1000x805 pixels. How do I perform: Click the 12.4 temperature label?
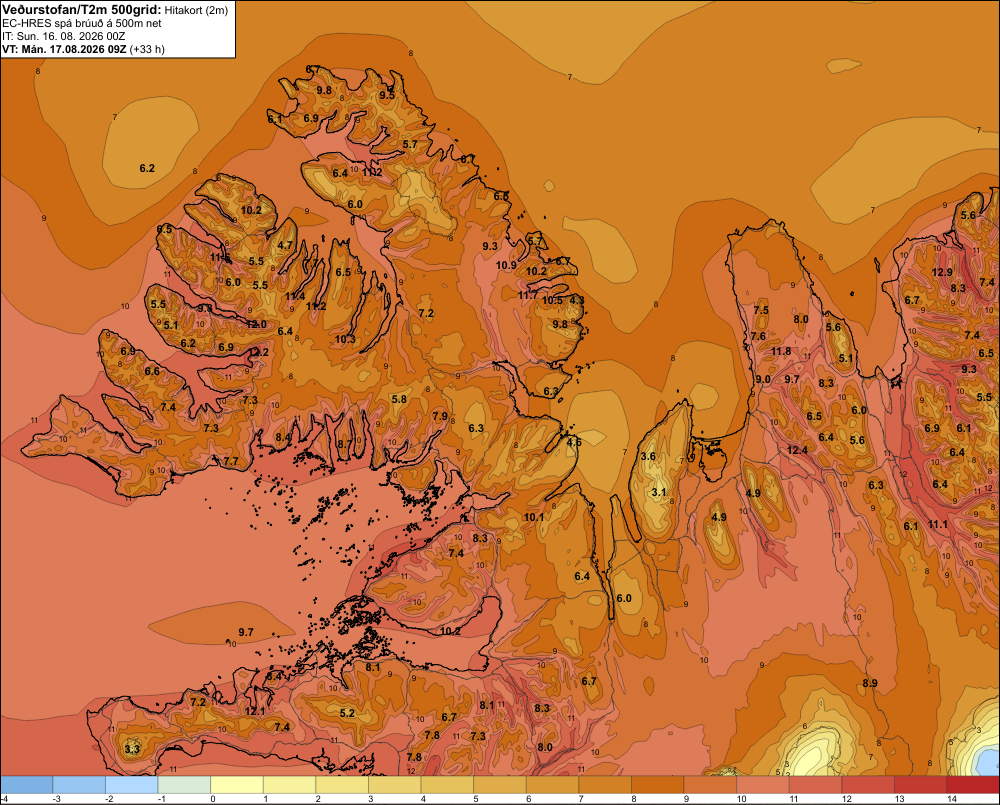797,450
